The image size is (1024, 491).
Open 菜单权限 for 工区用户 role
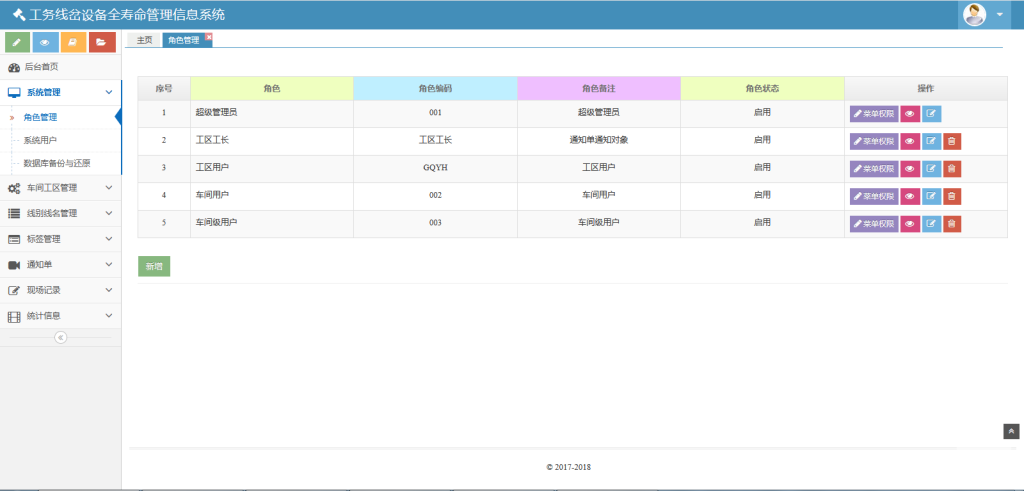click(873, 169)
